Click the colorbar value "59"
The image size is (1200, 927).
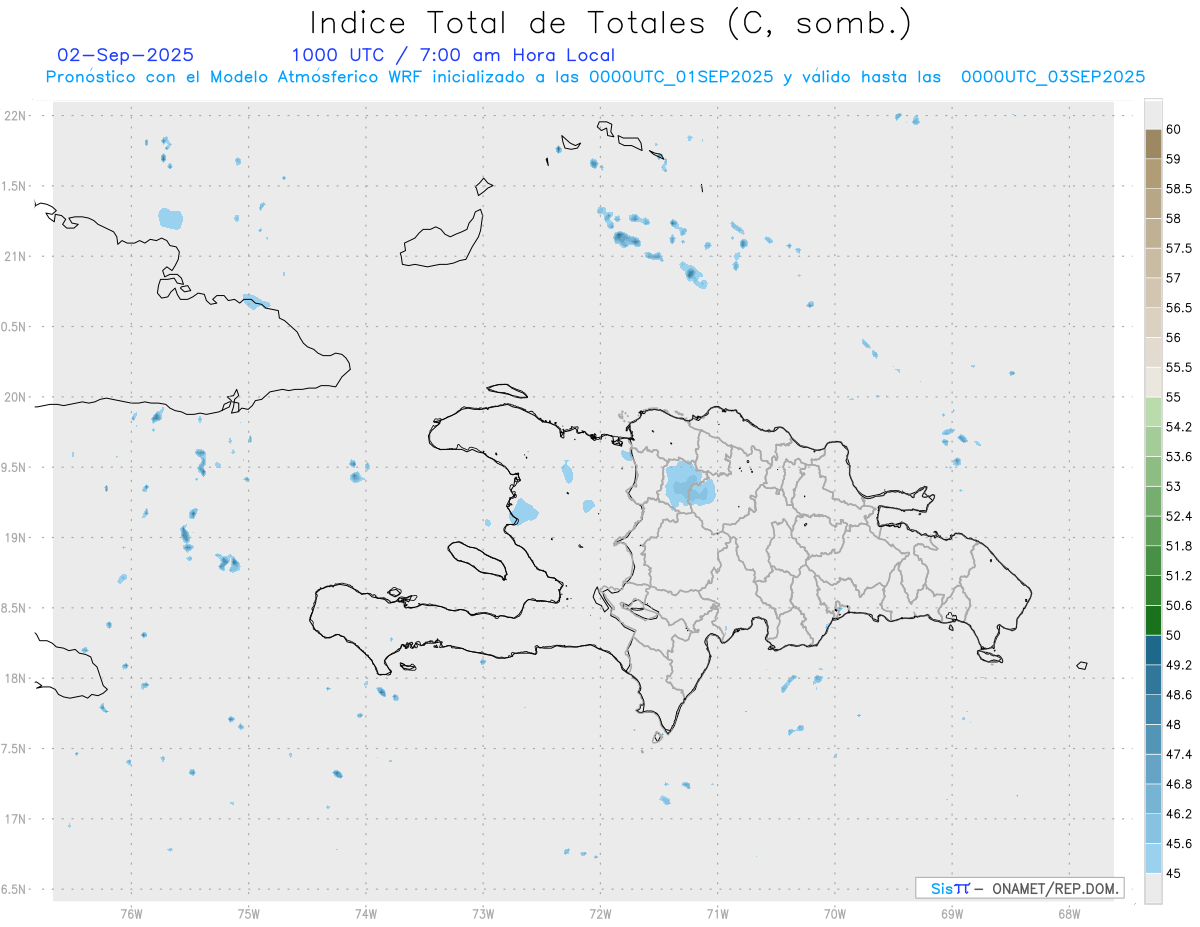1173,159
